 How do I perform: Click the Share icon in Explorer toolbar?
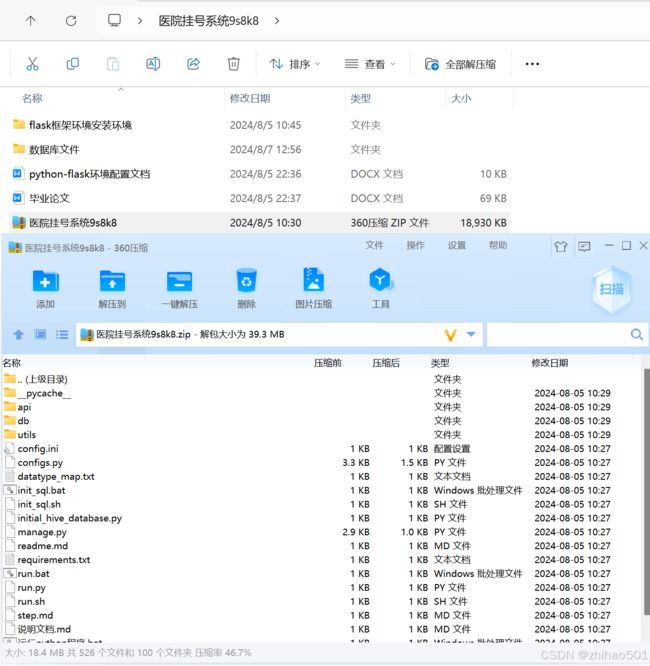[x=193, y=64]
